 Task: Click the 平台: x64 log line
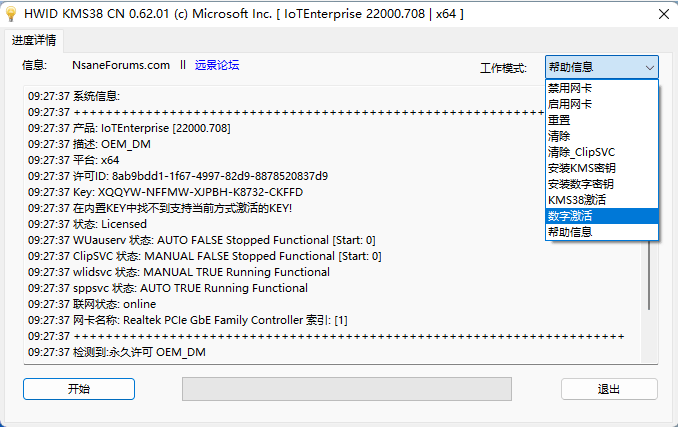74,160
